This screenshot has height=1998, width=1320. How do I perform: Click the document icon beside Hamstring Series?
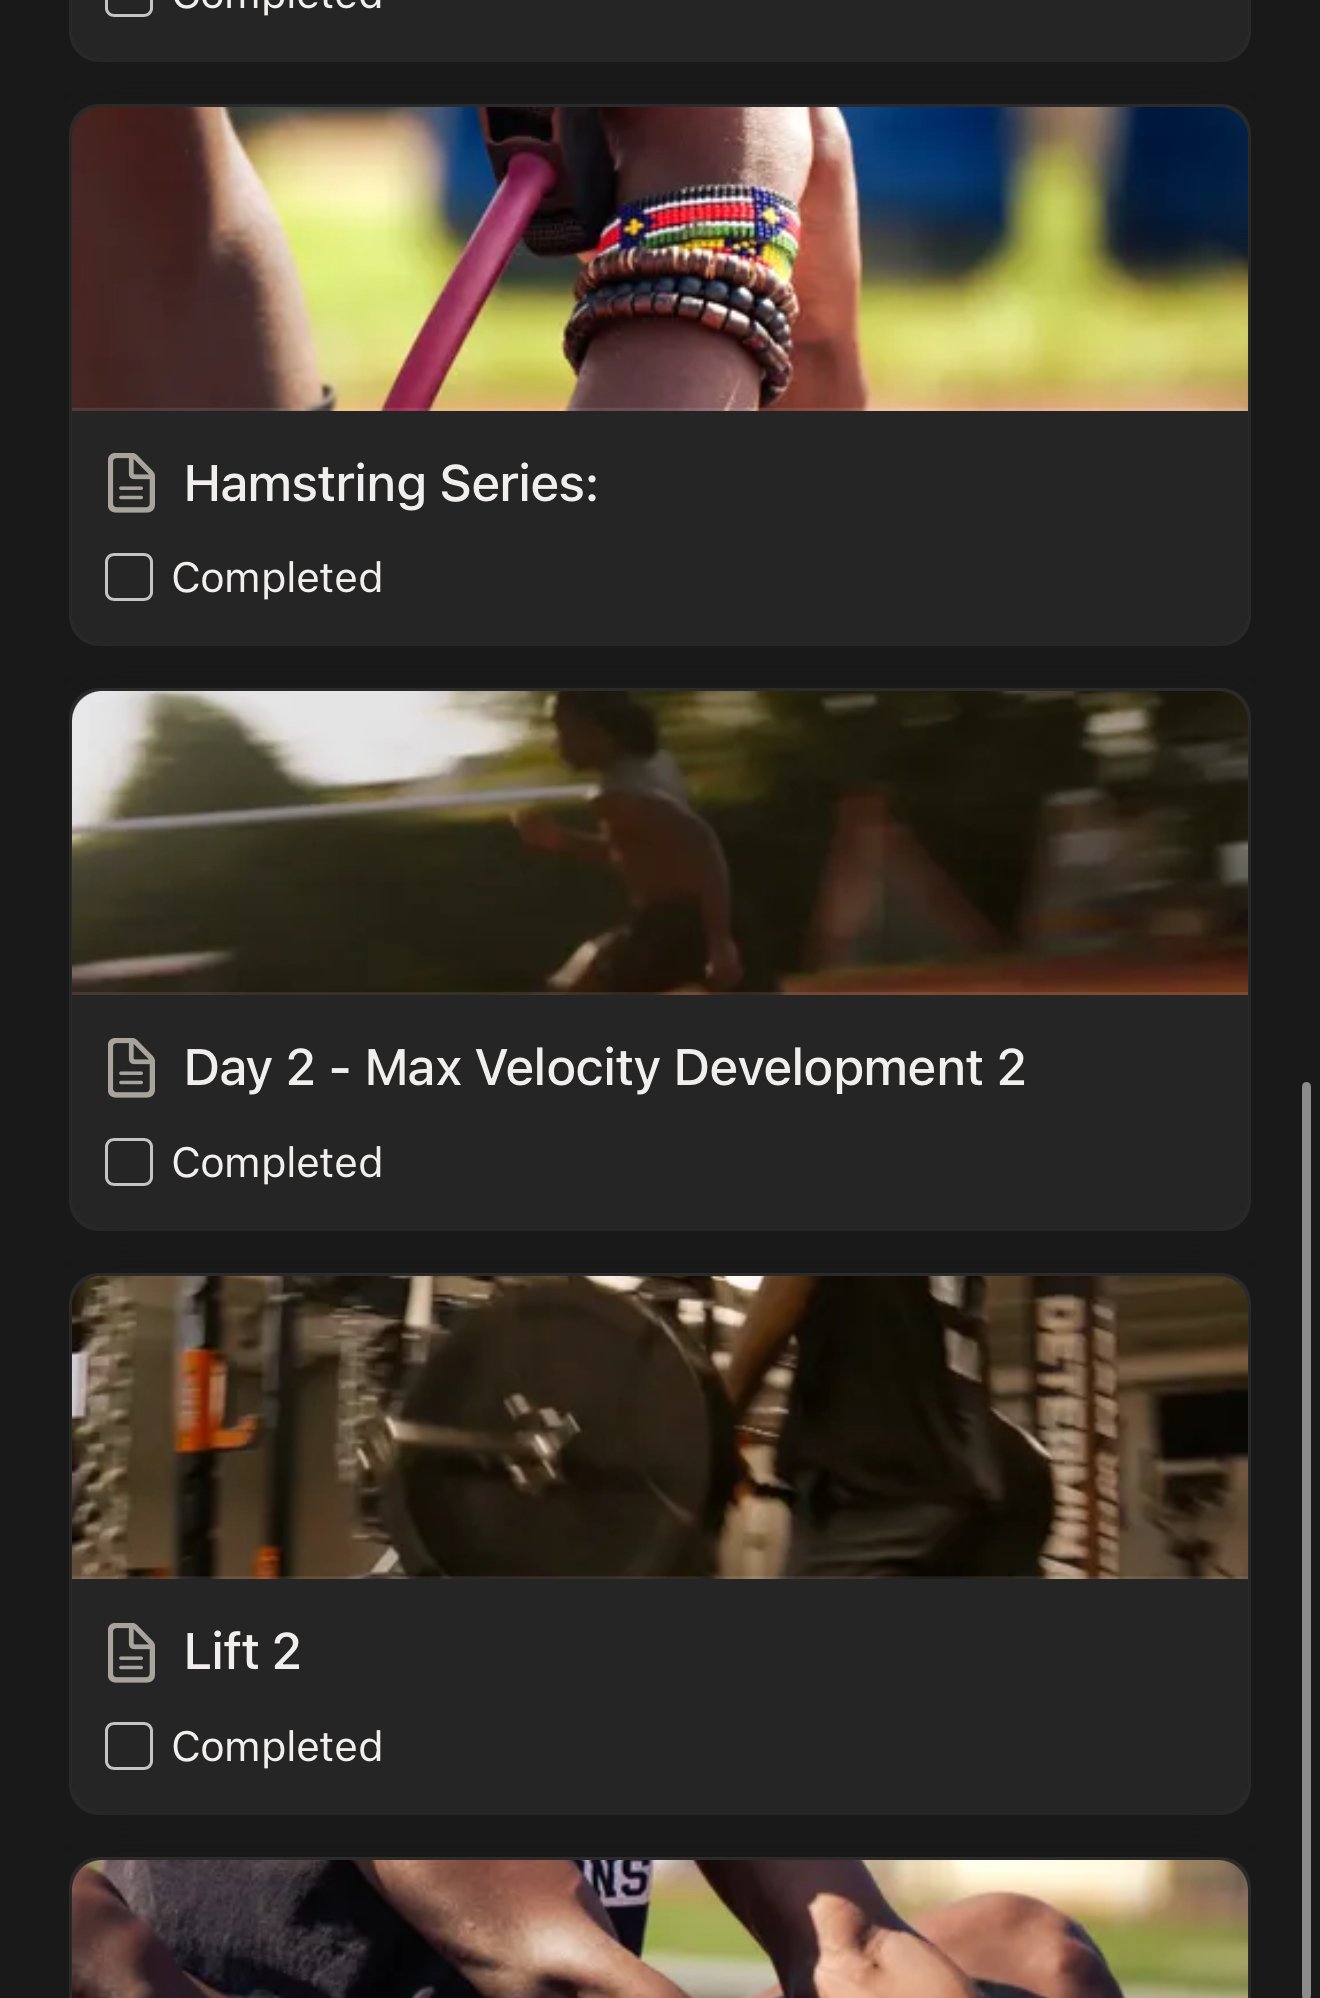(x=131, y=483)
